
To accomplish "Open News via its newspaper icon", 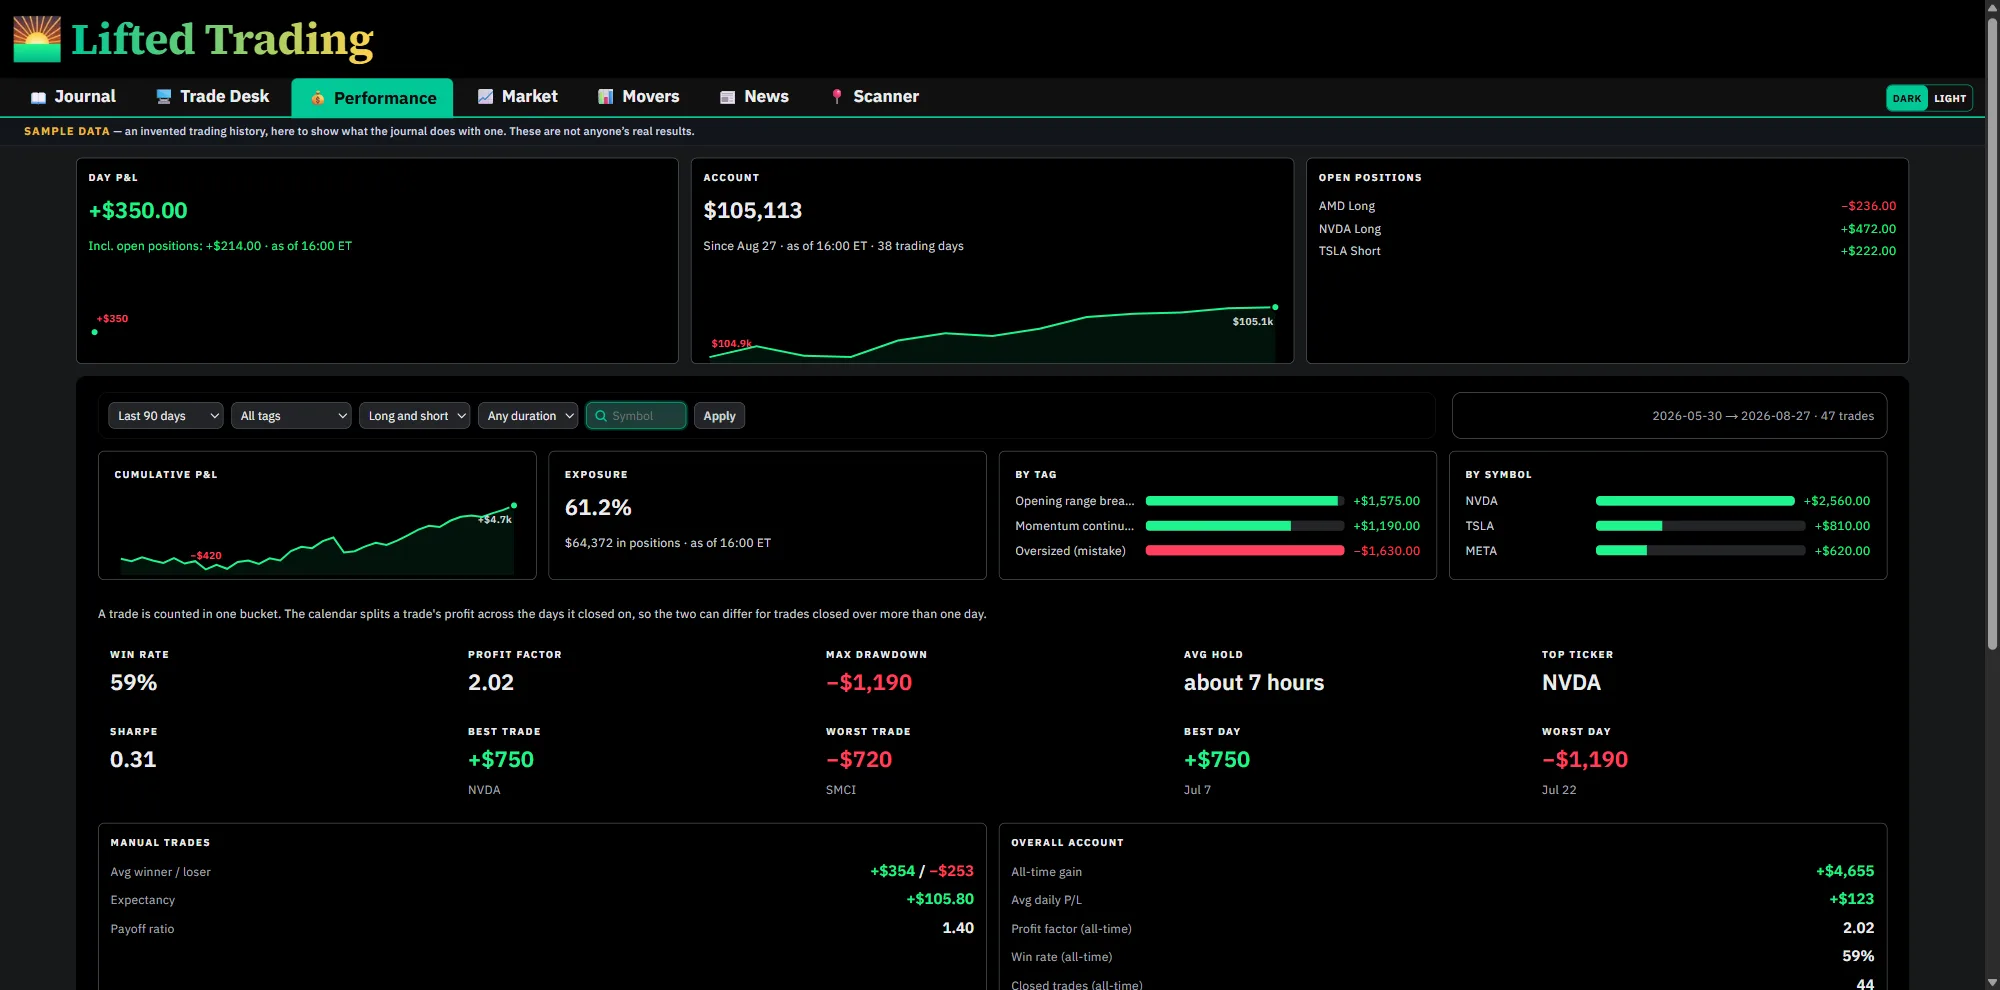I will (x=728, y=97).
